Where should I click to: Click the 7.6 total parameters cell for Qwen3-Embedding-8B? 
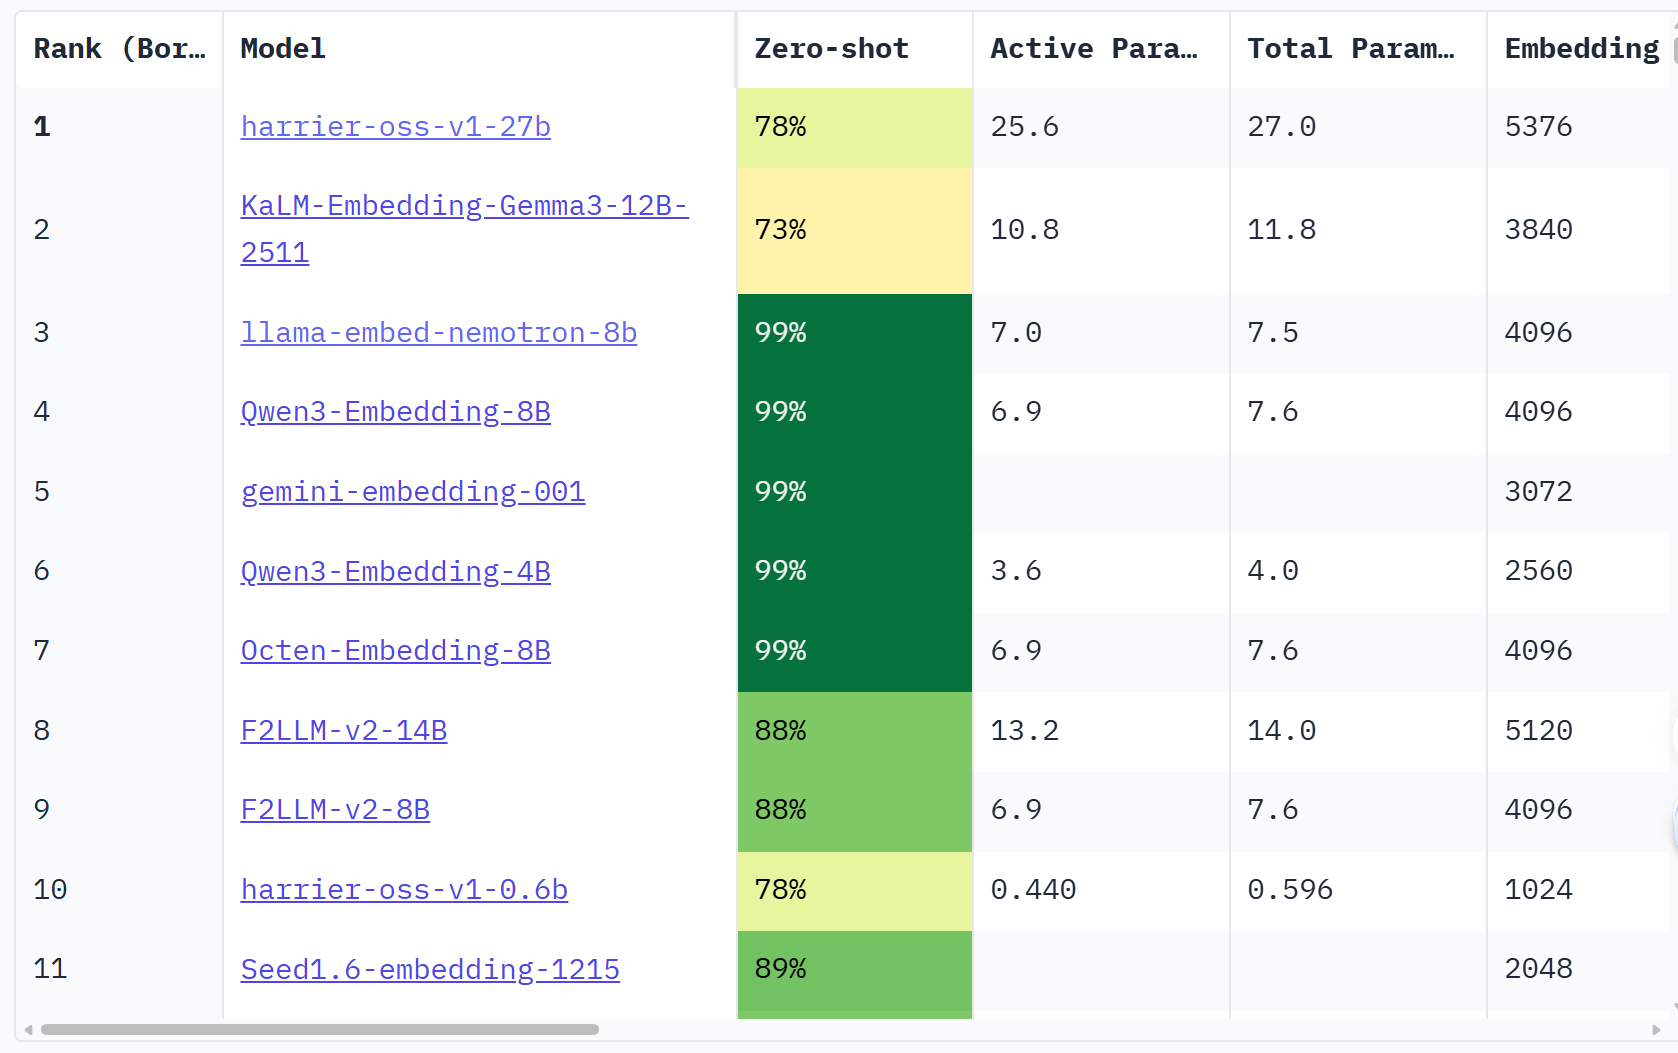(1358, 412)
